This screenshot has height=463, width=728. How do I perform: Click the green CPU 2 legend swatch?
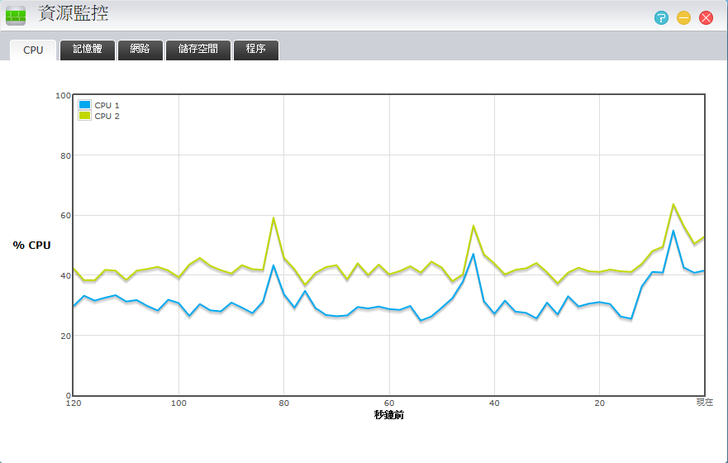click(x=84, y=116)
